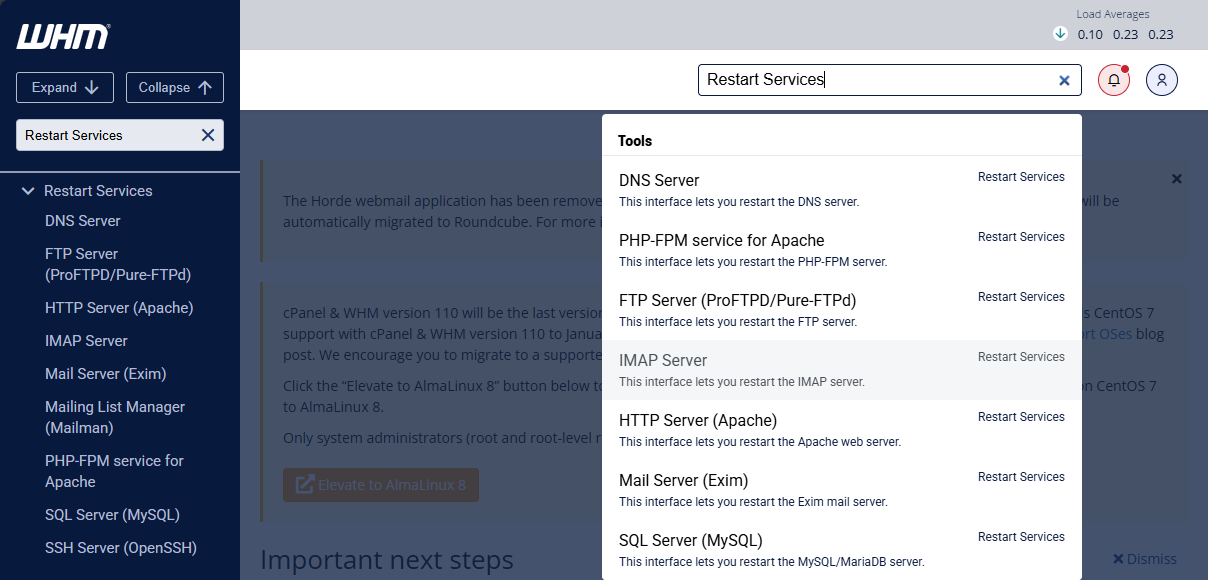Viewport: 1208px width, 580px height.
Task: Click the Load Averages arrow icon
Action: pos(1059,33)
